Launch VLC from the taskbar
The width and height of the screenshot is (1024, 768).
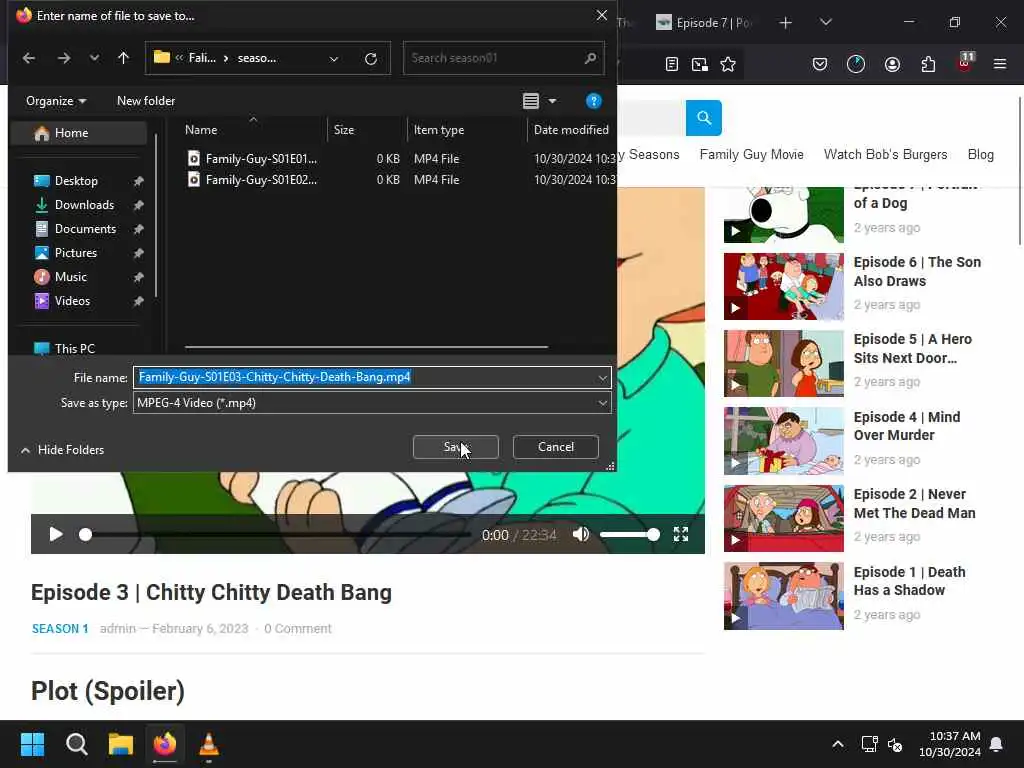tap(209, 744)
